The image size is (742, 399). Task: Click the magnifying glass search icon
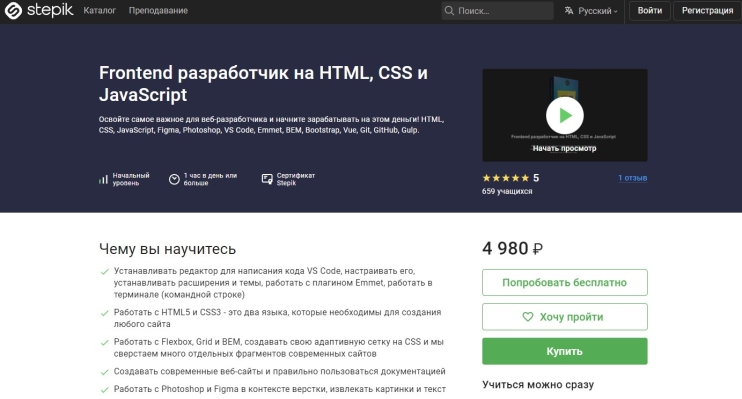449,10
